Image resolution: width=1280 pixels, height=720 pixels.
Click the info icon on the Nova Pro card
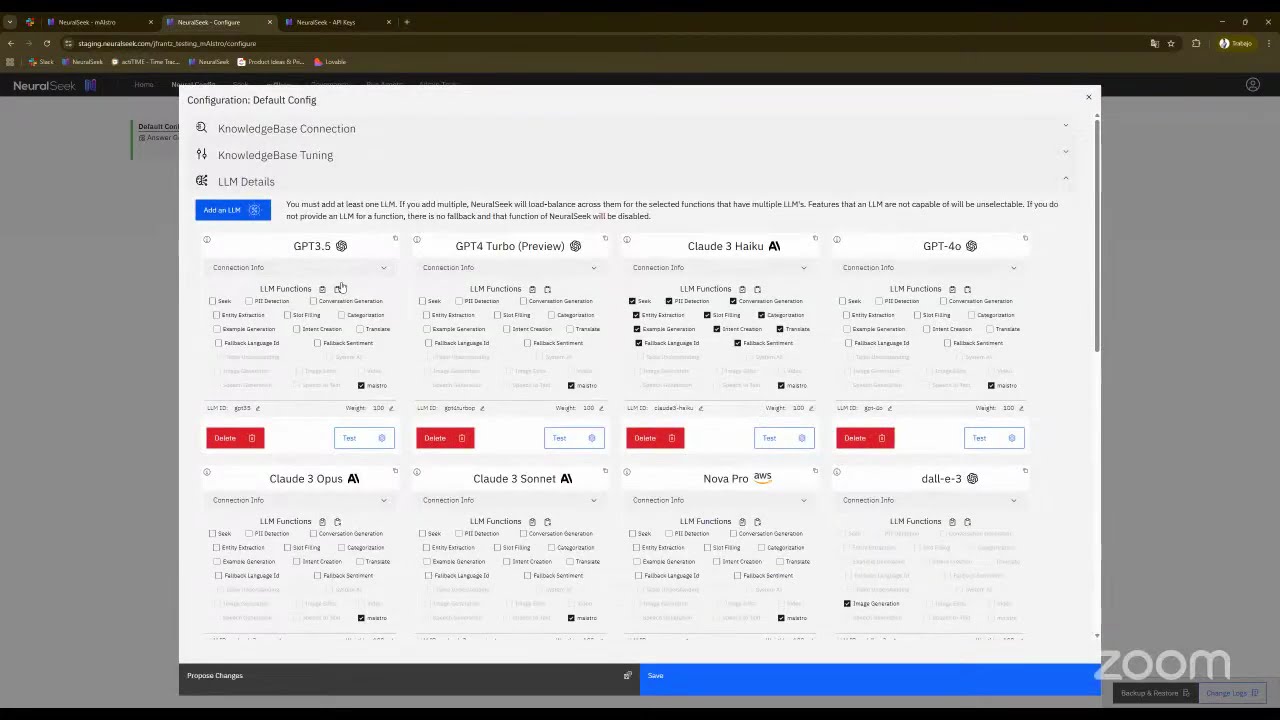click(x=627, y=472)
